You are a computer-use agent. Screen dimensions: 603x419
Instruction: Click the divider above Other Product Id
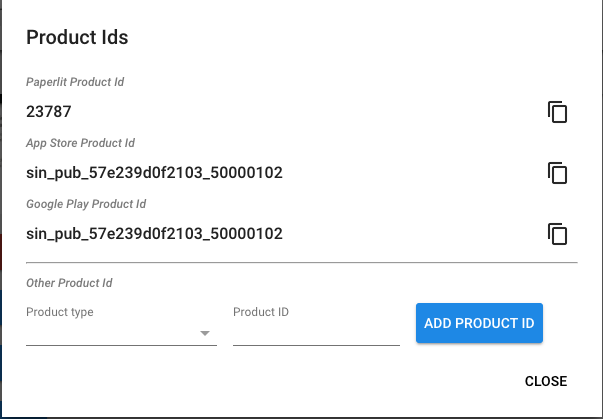click(x=302, y=263)
